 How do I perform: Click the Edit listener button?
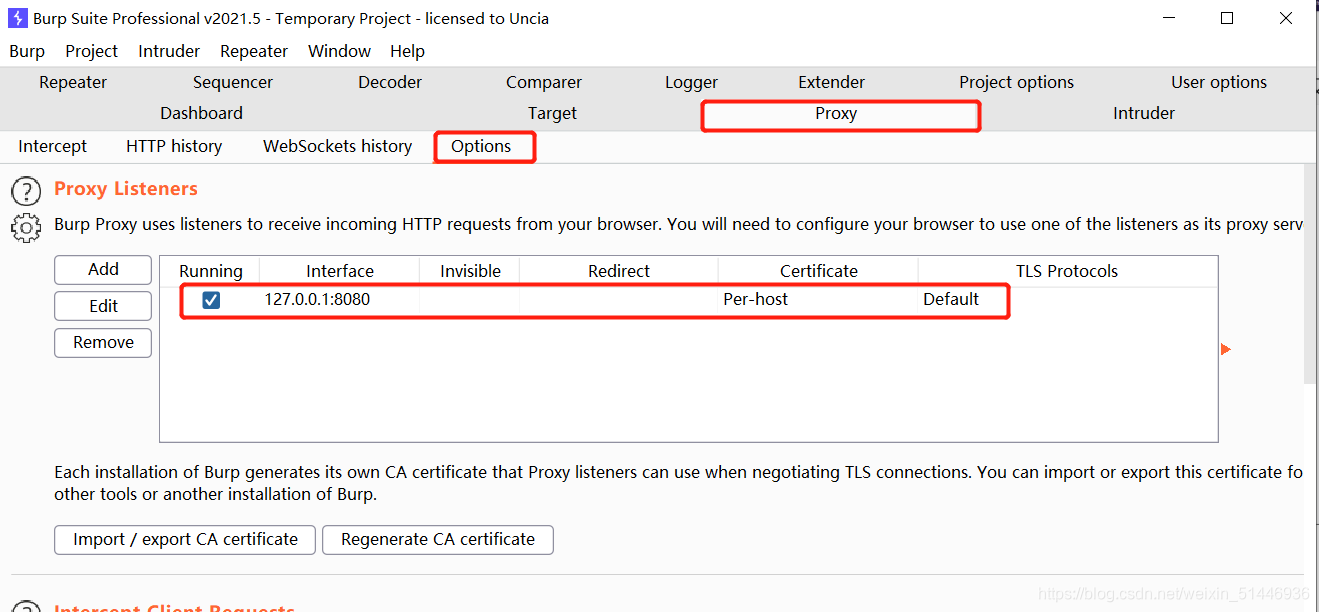pyautogui.click(x=103, y=306)
